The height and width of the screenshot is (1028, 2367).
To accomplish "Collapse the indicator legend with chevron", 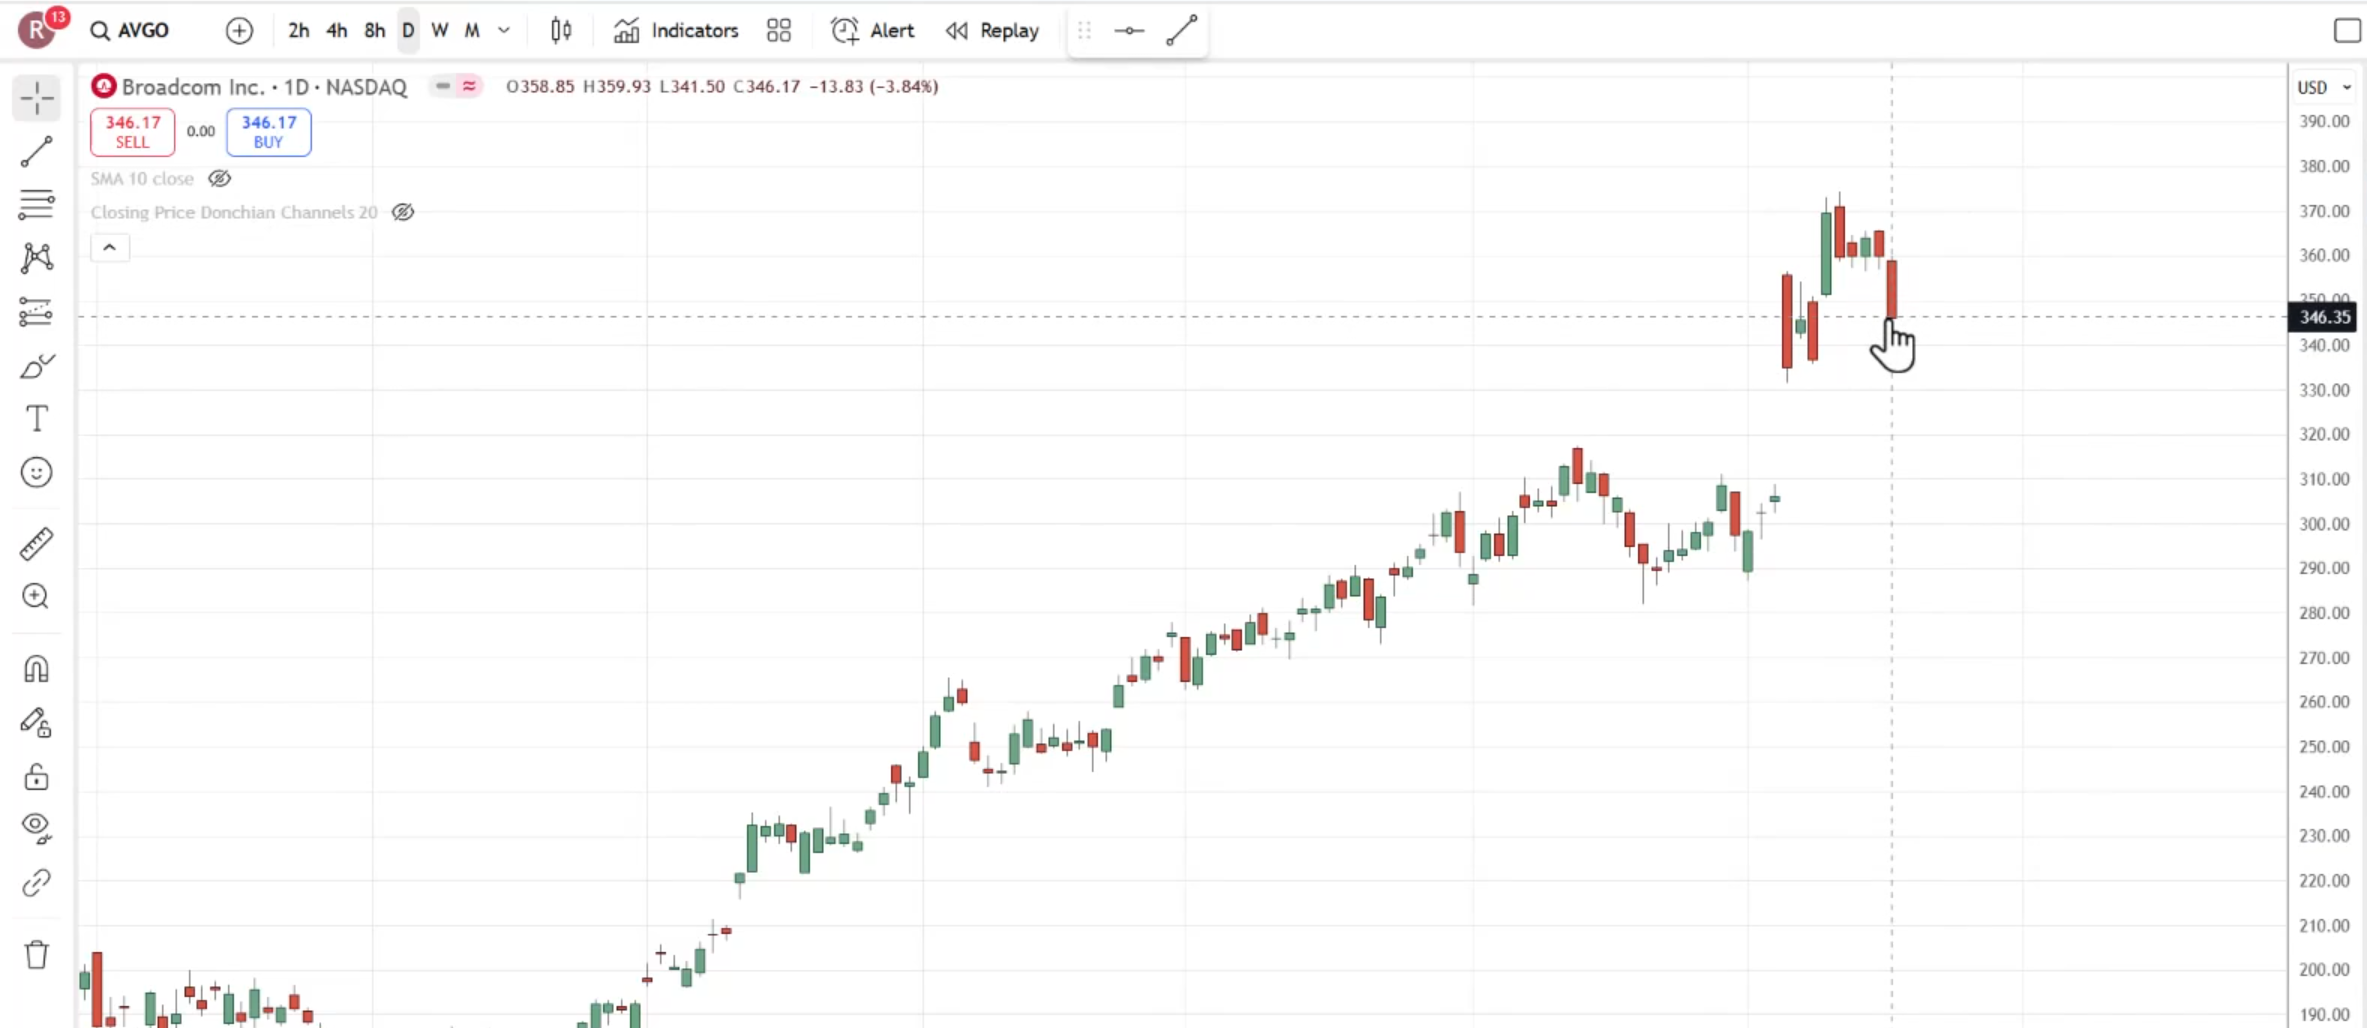I will pos(110,248).
